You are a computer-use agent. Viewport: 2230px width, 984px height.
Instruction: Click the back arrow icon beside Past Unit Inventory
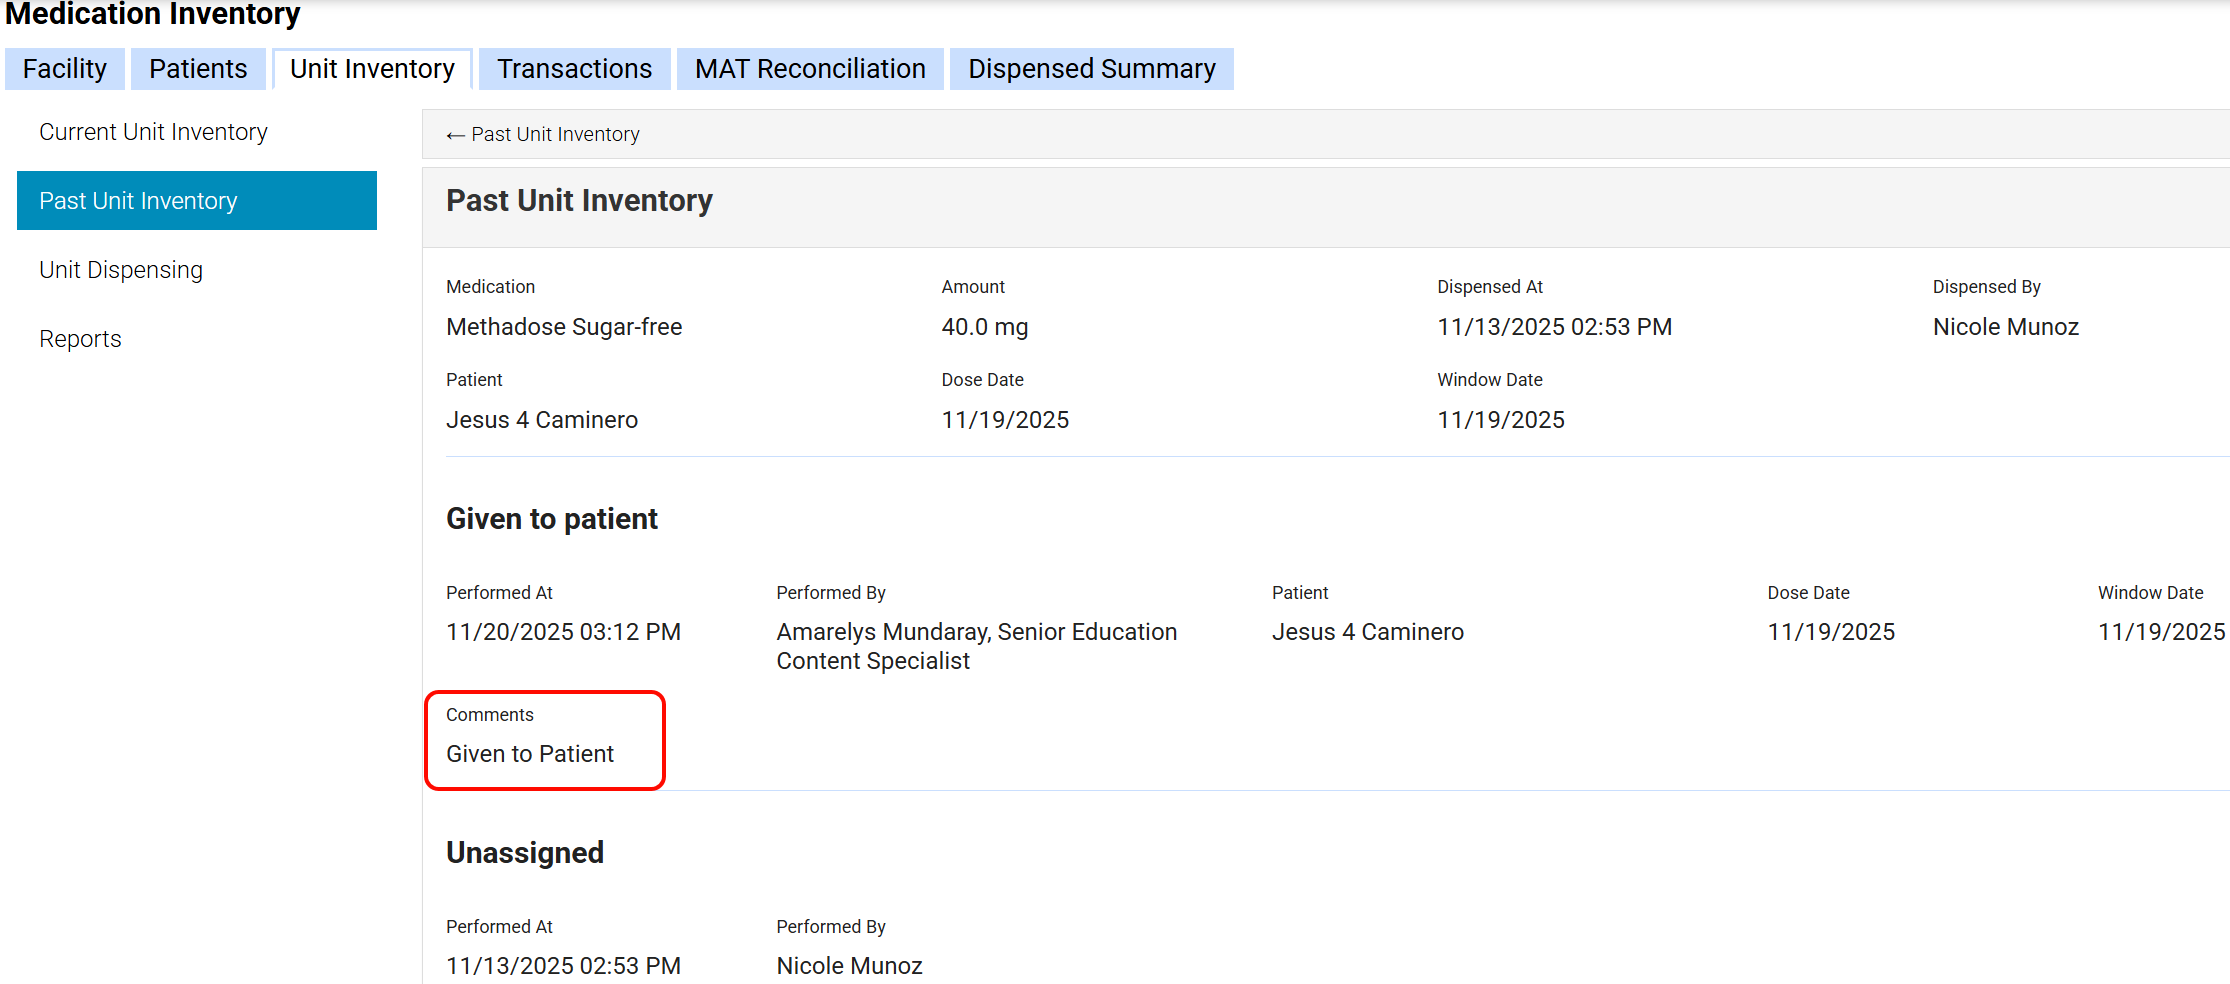455,135
